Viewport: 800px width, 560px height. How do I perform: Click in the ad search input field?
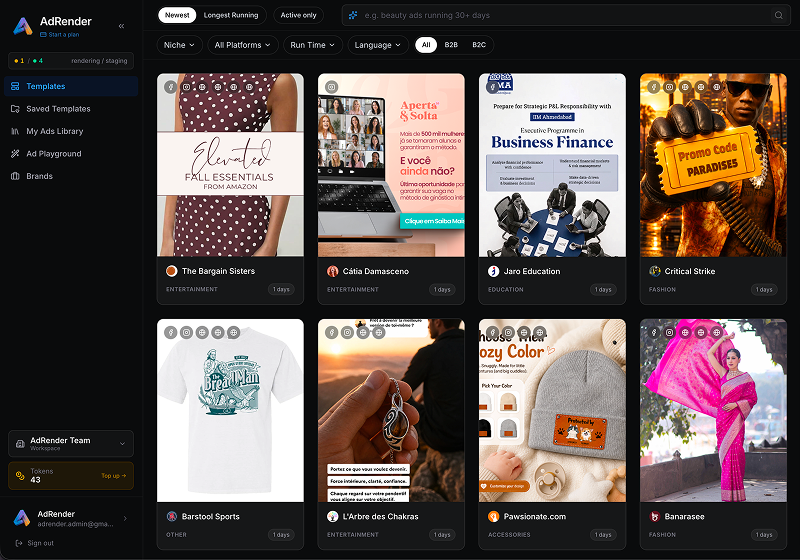pos(566,15)
